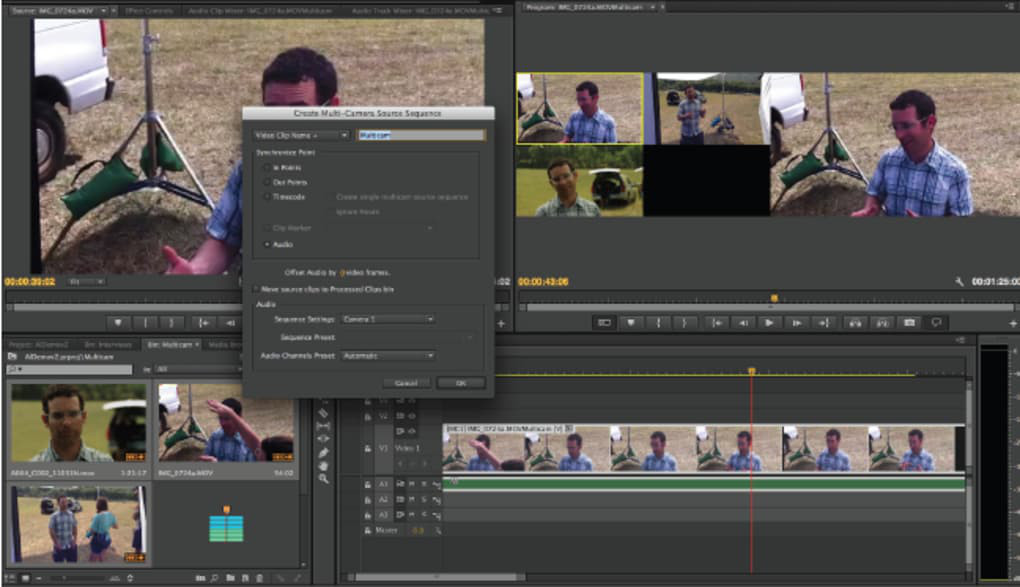Click the Export Frame camera icon in Program Monitor
Image resolution: width=1020 pixels, height=587 pixels.
[909, 323]
